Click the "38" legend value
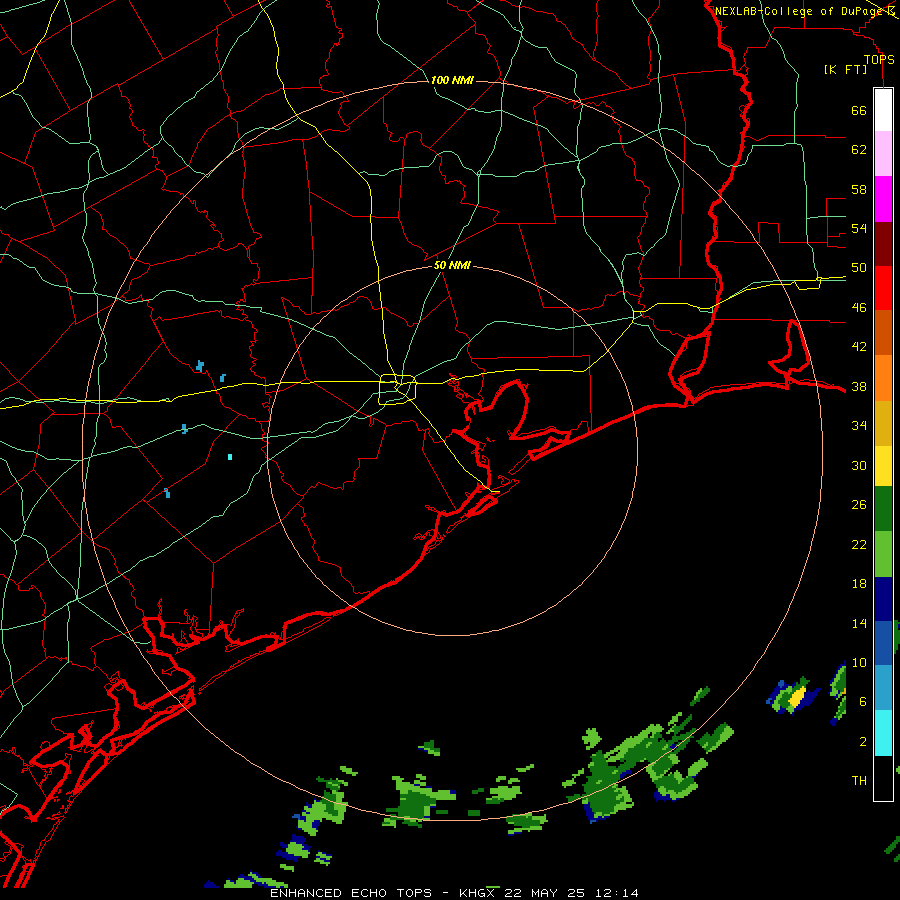 coord(859,387)
